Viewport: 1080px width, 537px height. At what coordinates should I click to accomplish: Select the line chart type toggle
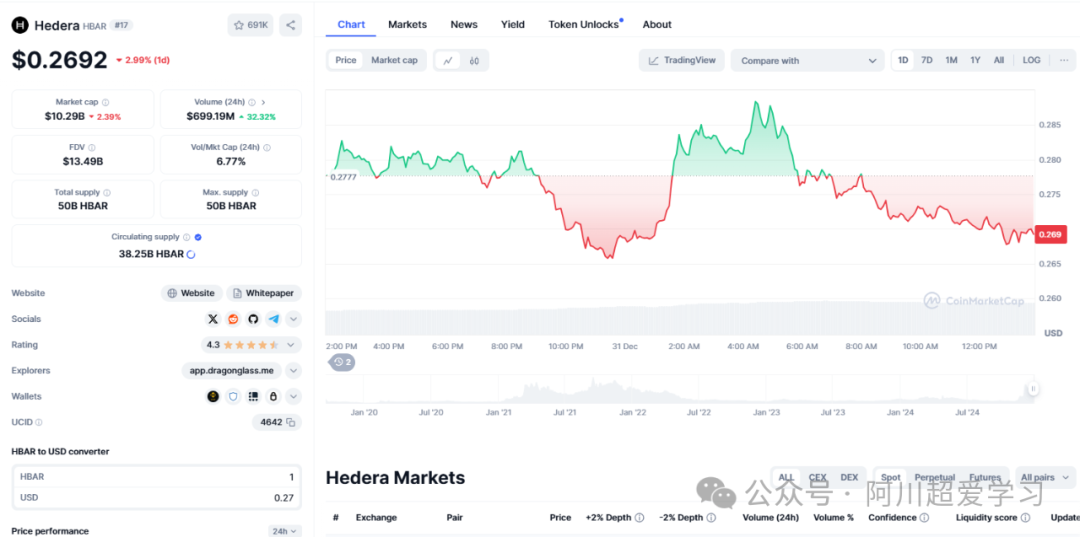point(448,61)
